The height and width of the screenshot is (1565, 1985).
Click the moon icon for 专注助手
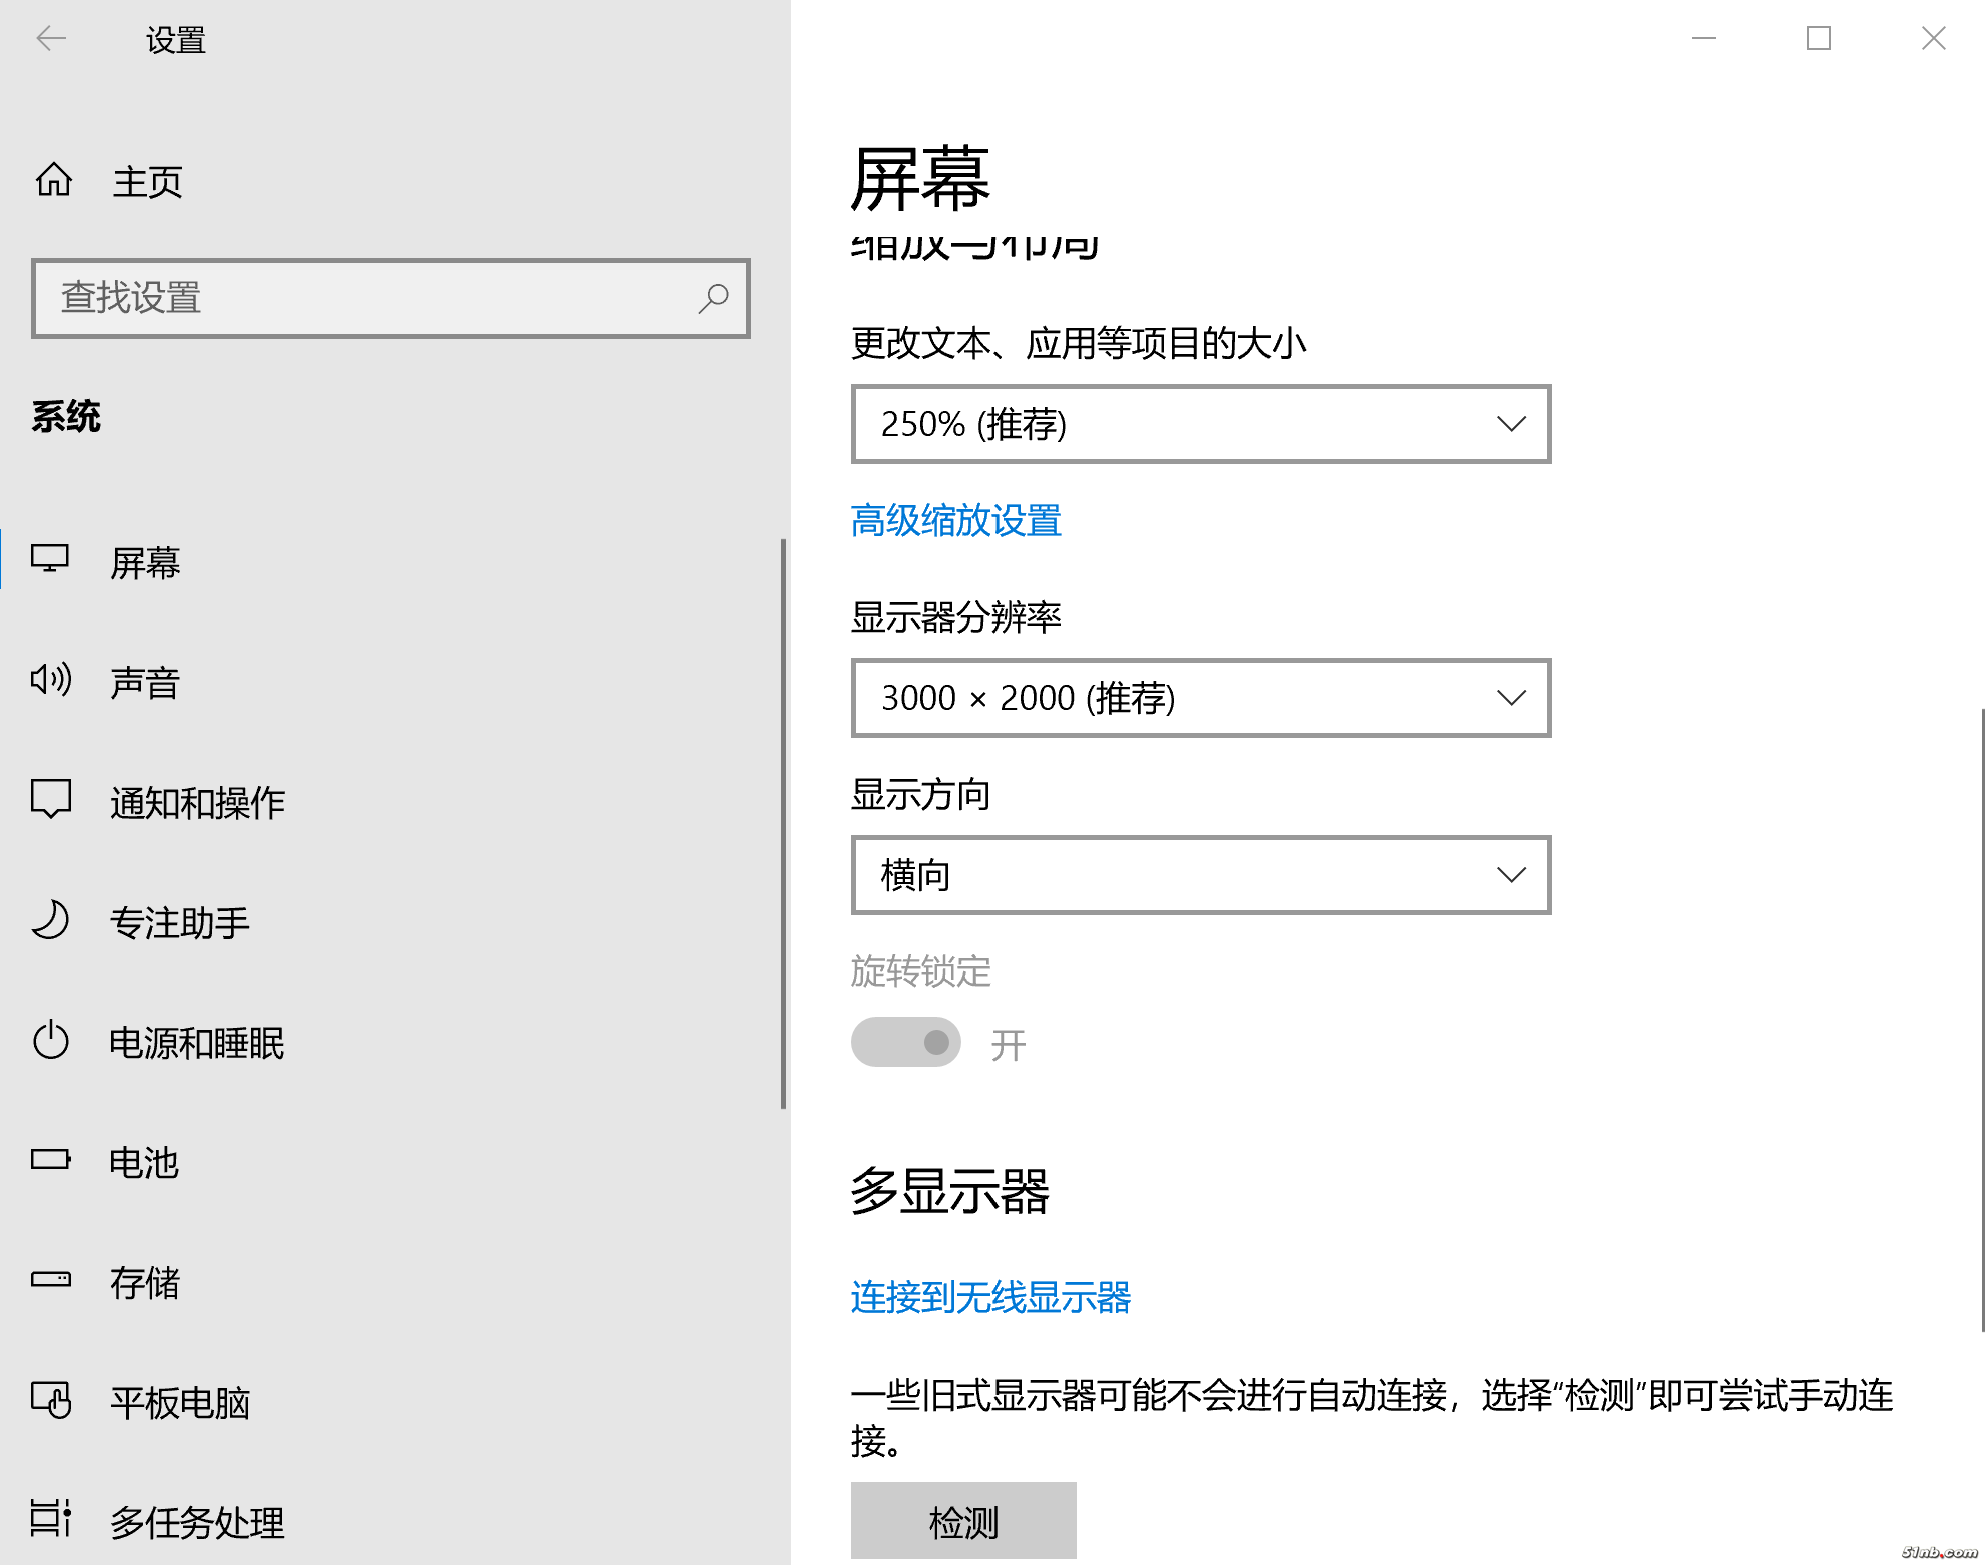51,920
